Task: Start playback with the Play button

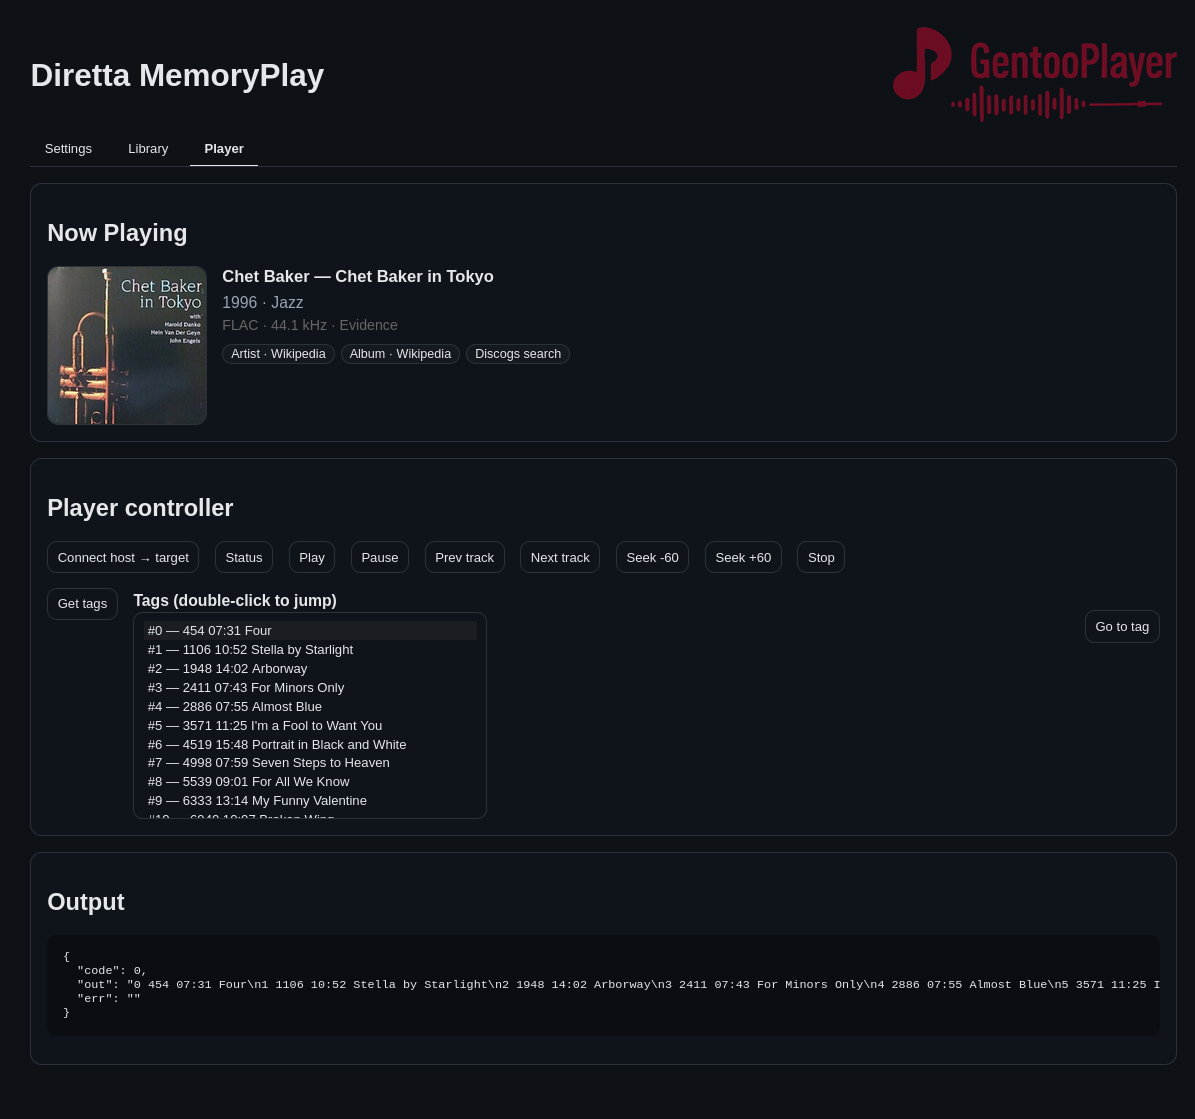Action: coord(312,558)
